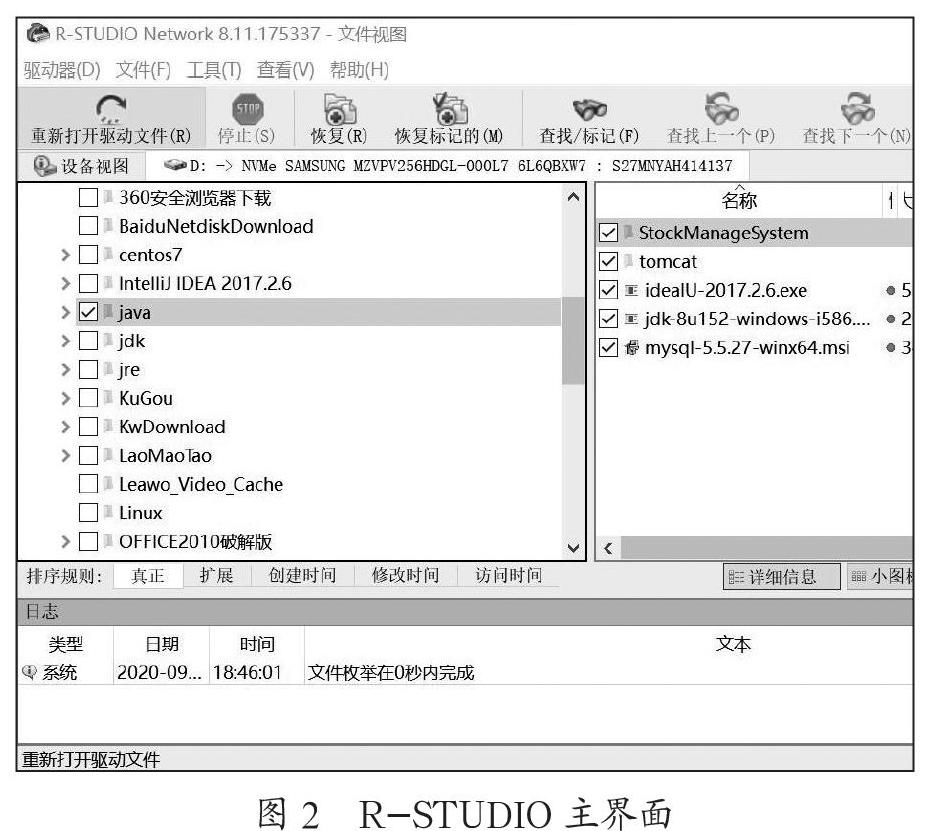
Task: Uncheck the java folder checkbox
Action: [88, 312]
